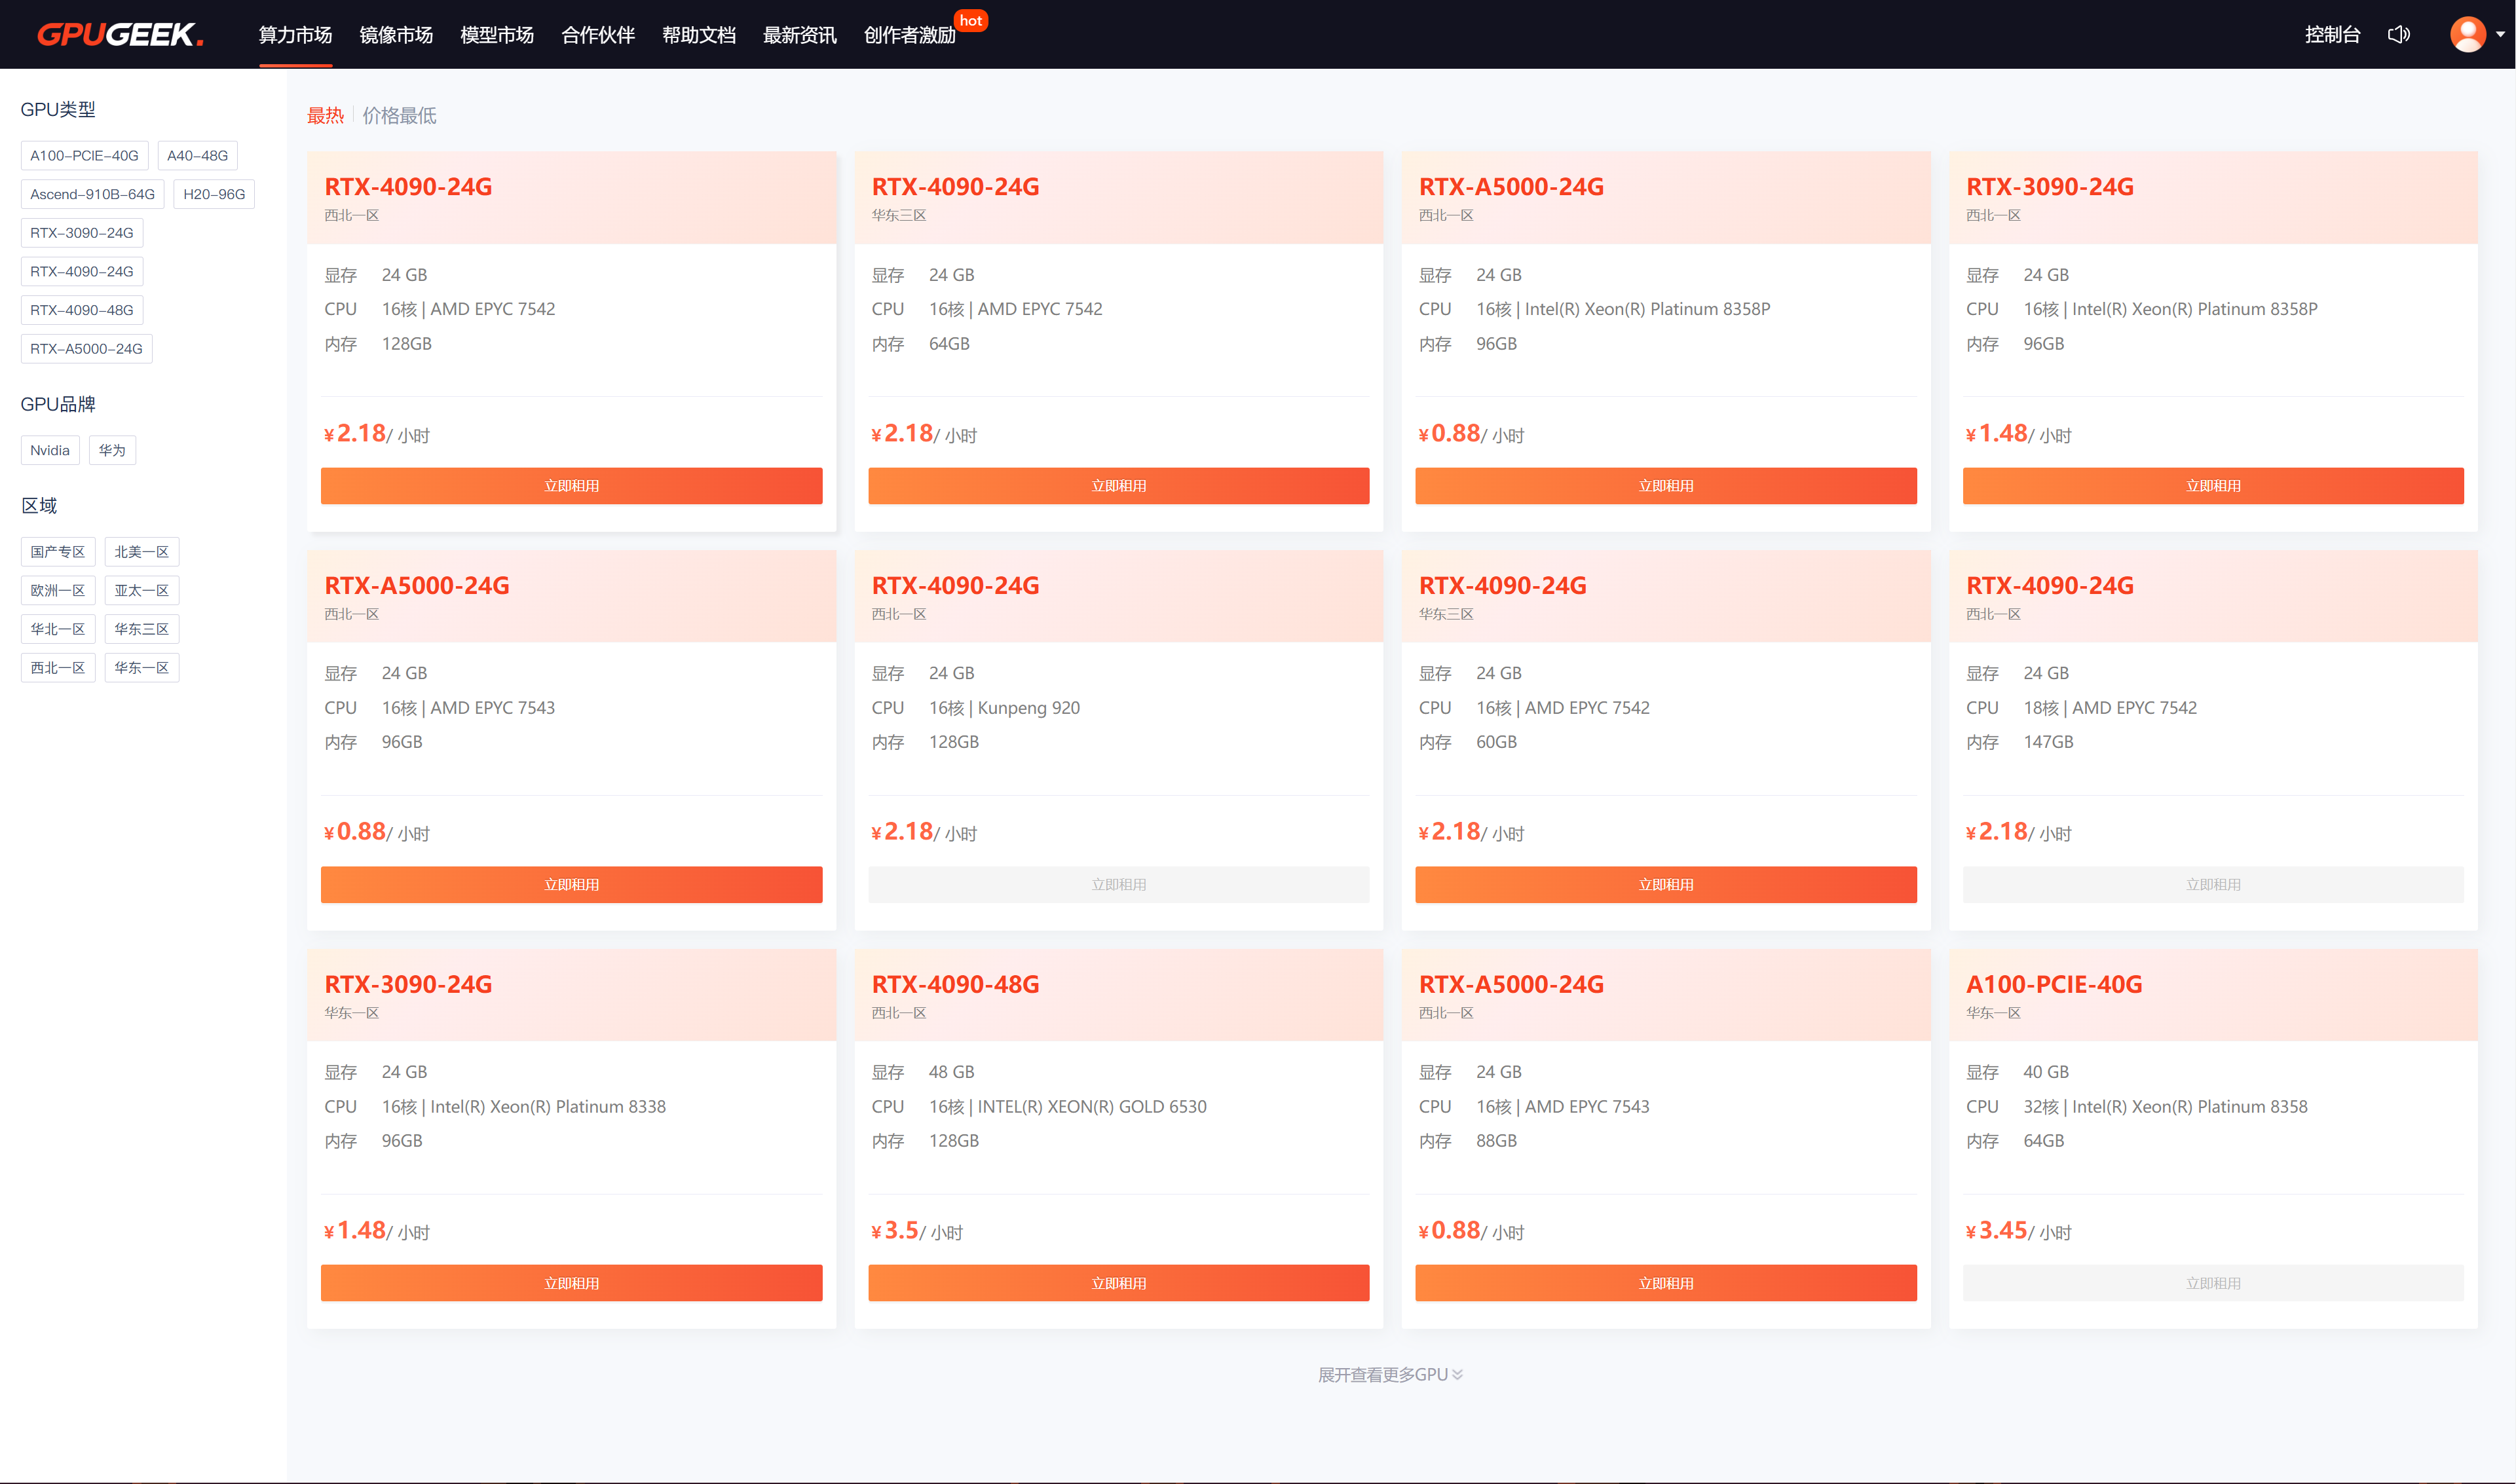2516x1484 pixels.
Task: Go to 合作伙伴 page
Action: tap(598, 35)
